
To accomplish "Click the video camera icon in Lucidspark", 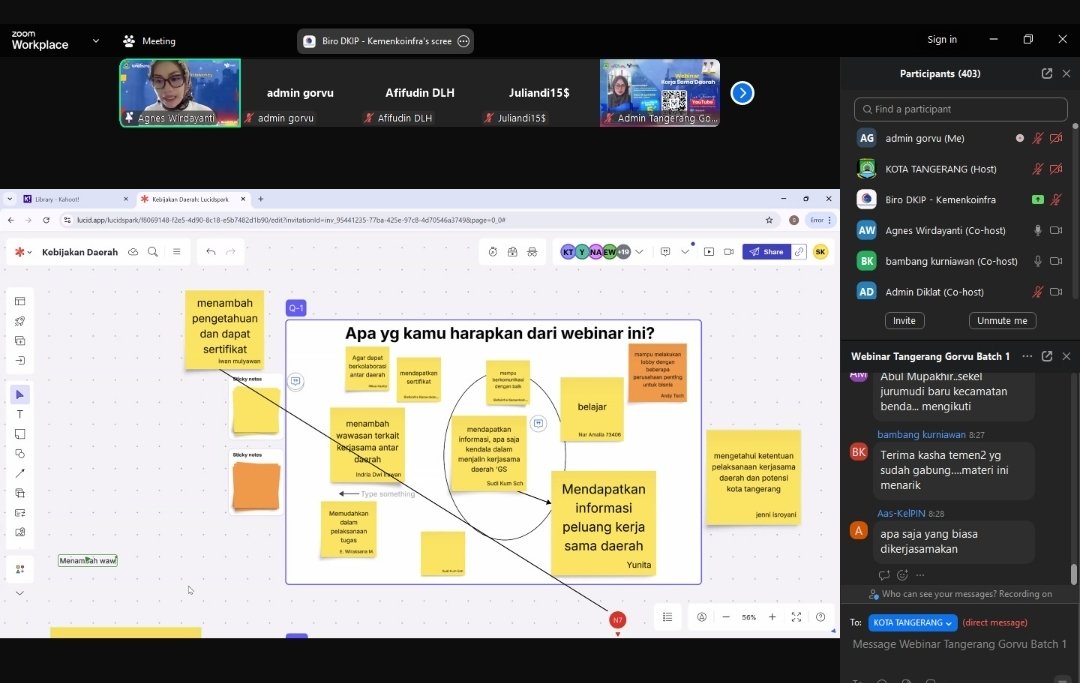I will (729, 252).
